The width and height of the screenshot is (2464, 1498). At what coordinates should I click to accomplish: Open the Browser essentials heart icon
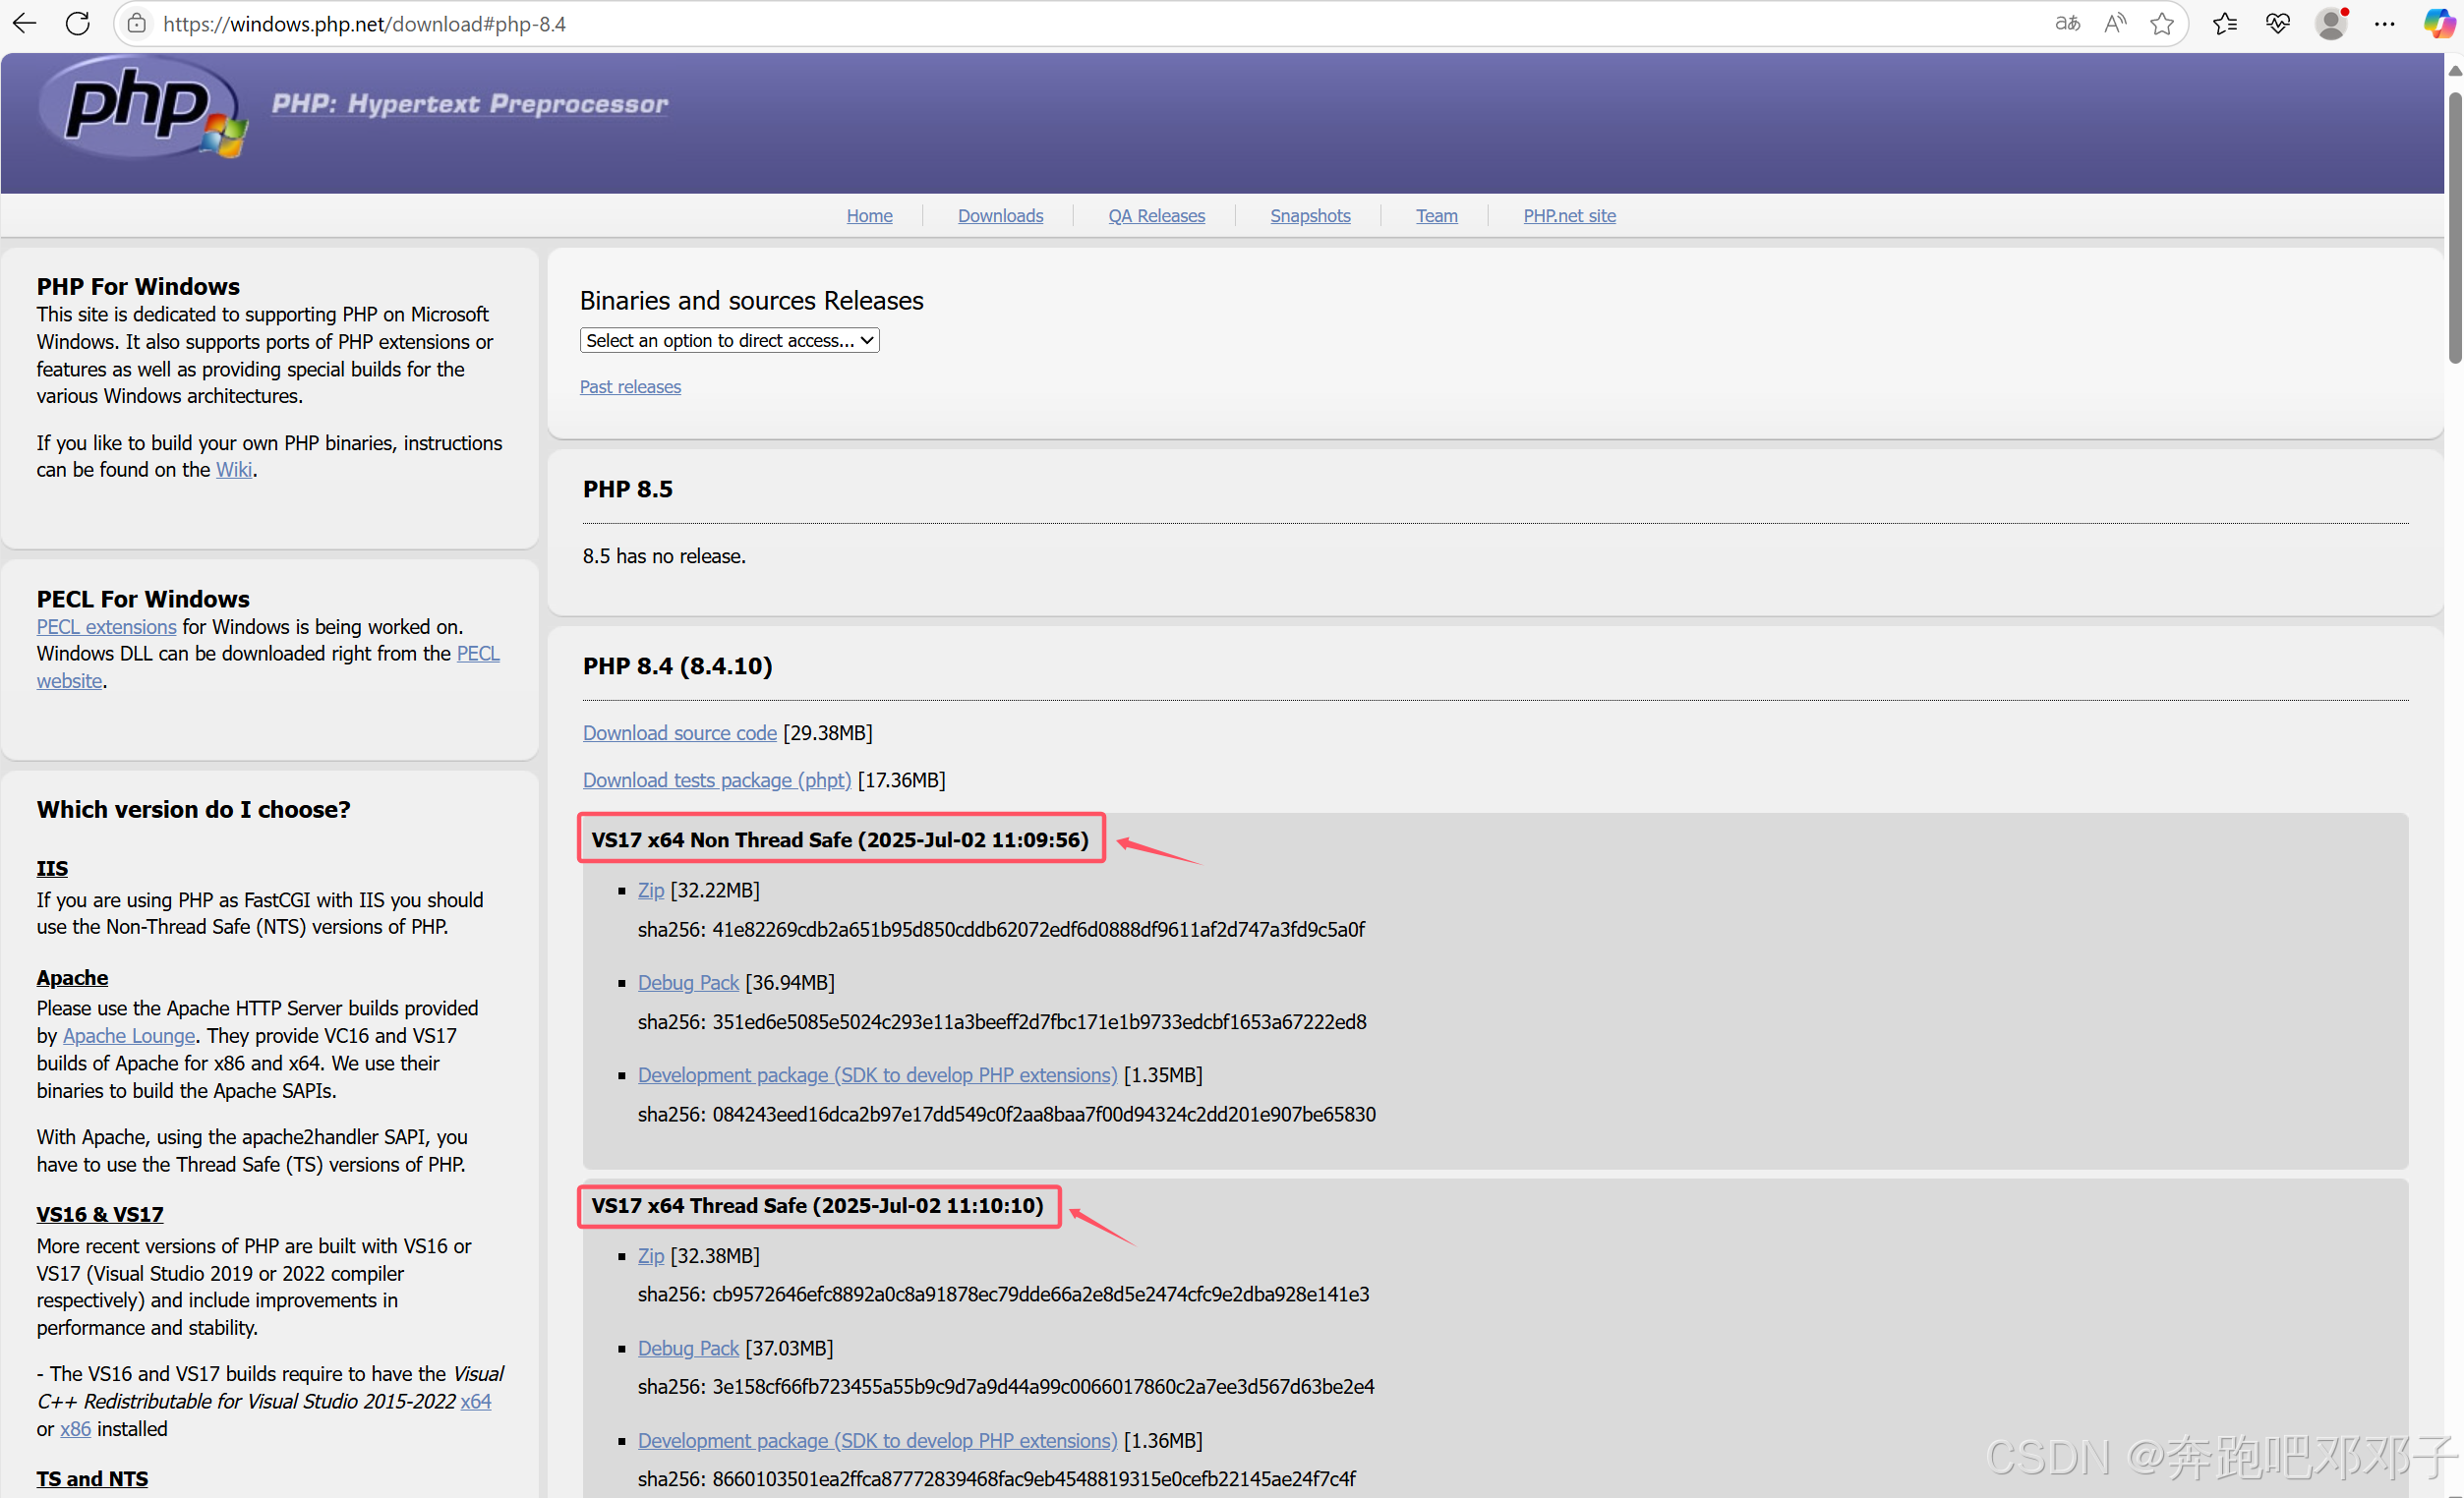coord(2277,23)
